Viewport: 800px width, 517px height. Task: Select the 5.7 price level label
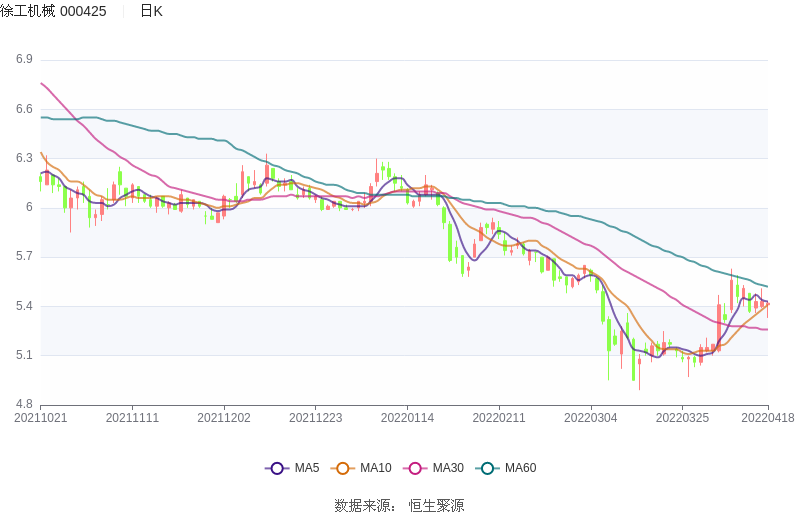[24, 257]
